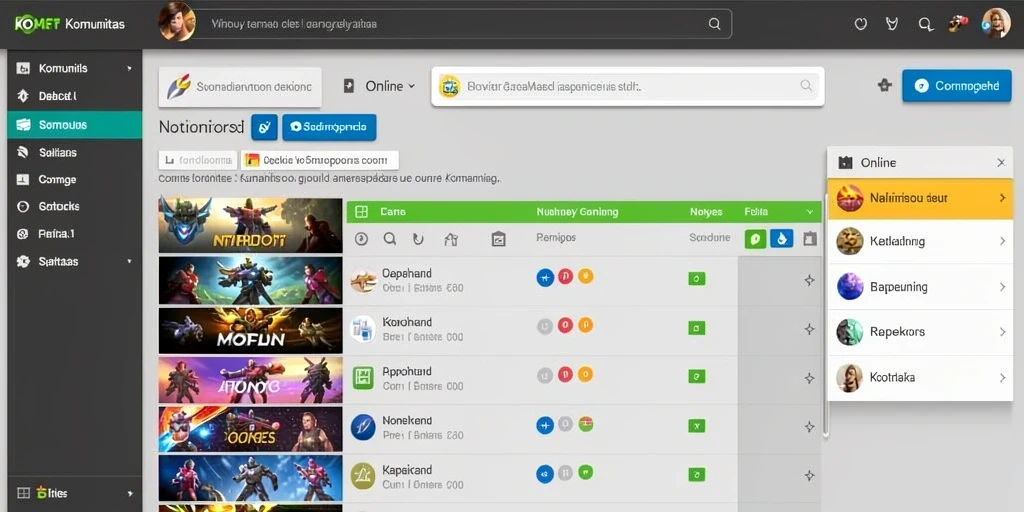Click the refresh icon in table toolbar
Viewport: 1024px width, 512px height.
pos(419,240)
